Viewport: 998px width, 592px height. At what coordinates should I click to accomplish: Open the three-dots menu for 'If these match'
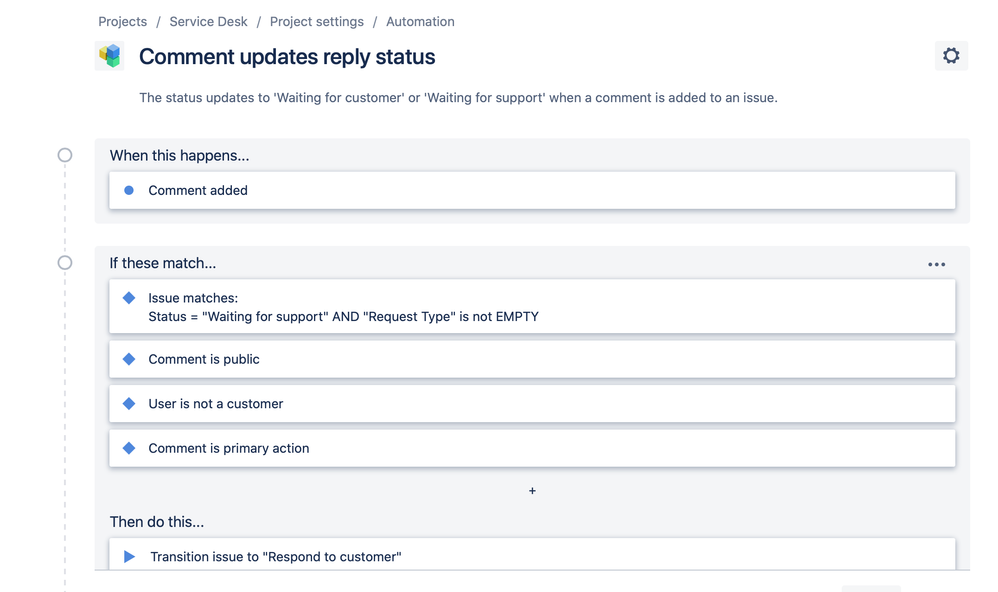pos(936,264)
